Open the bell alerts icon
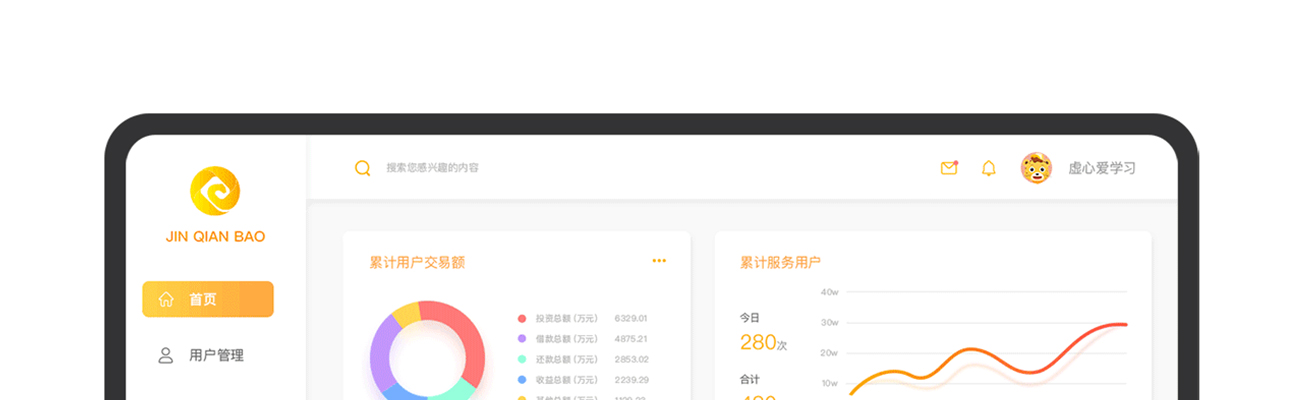This screenshot has height=400, width=1300. click(x=989, y=168)
